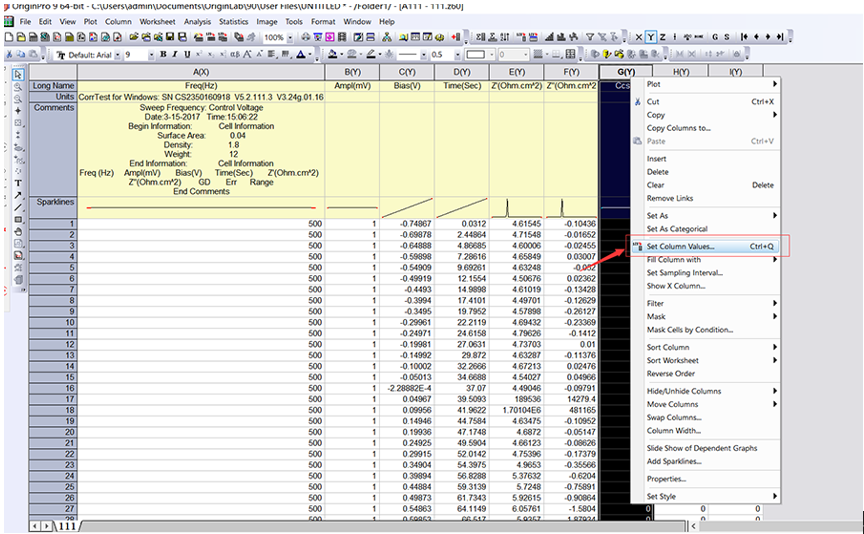This screenshot has height=534, width=864.
Task: Expand the Plot submenu in the context menu
Action: pos(705,84)
